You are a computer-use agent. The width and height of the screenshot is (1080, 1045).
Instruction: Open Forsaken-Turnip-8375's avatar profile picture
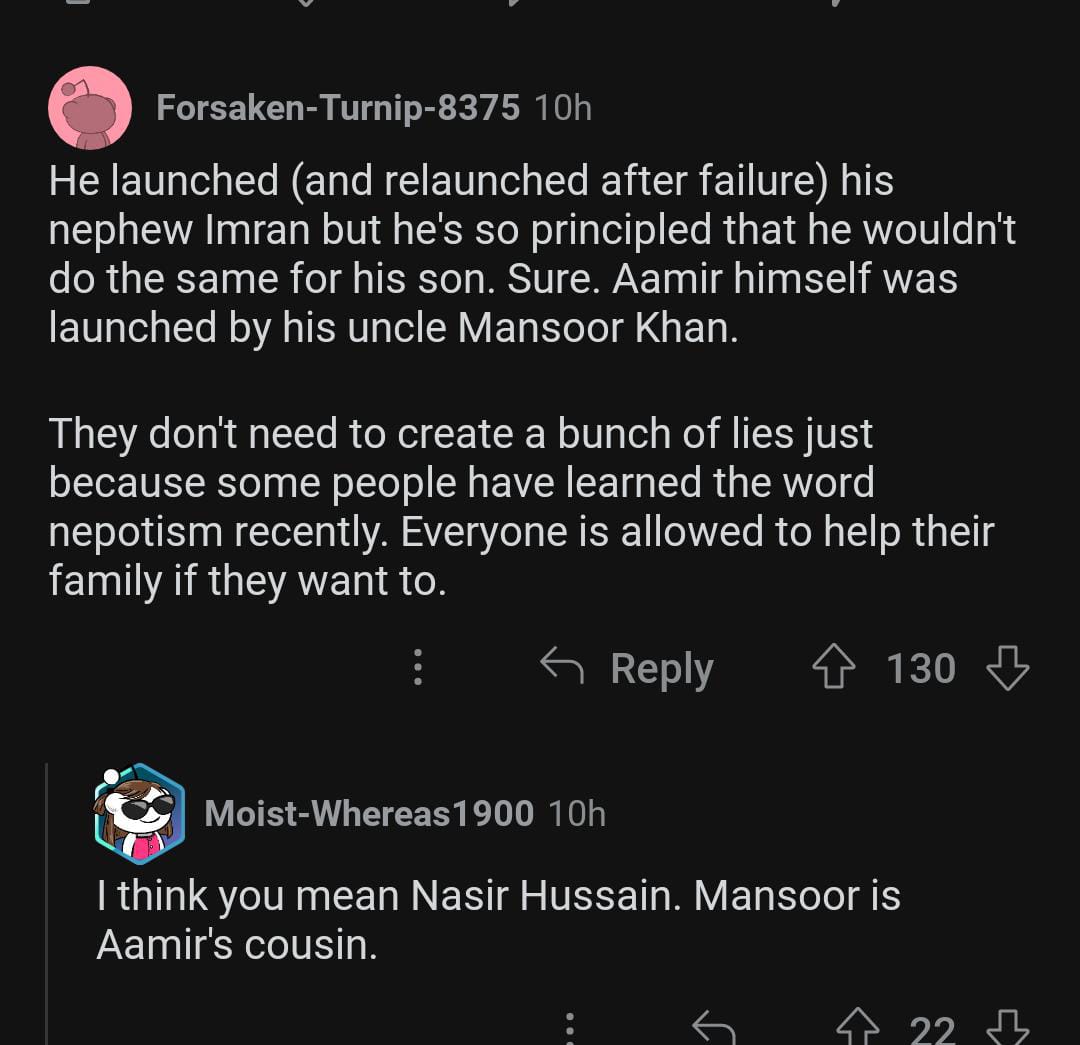point(90,108)
